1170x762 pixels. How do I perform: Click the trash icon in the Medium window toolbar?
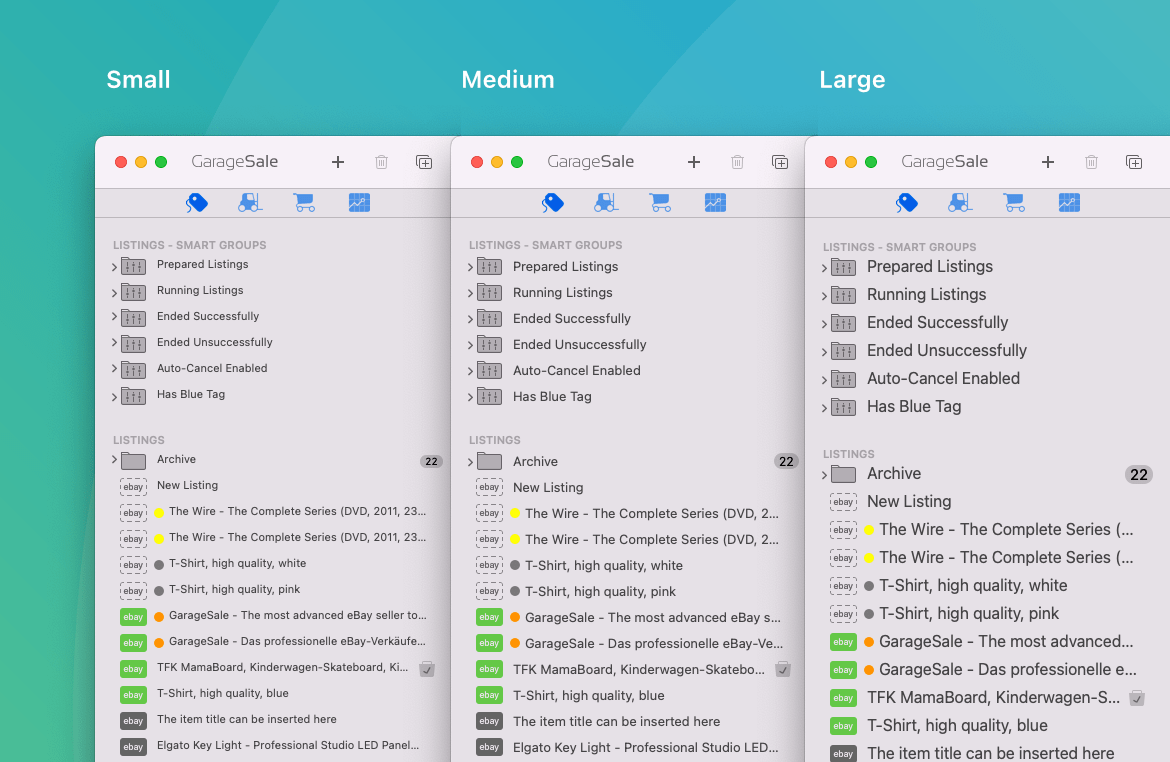pyautogui.click(x=737, y=162)
